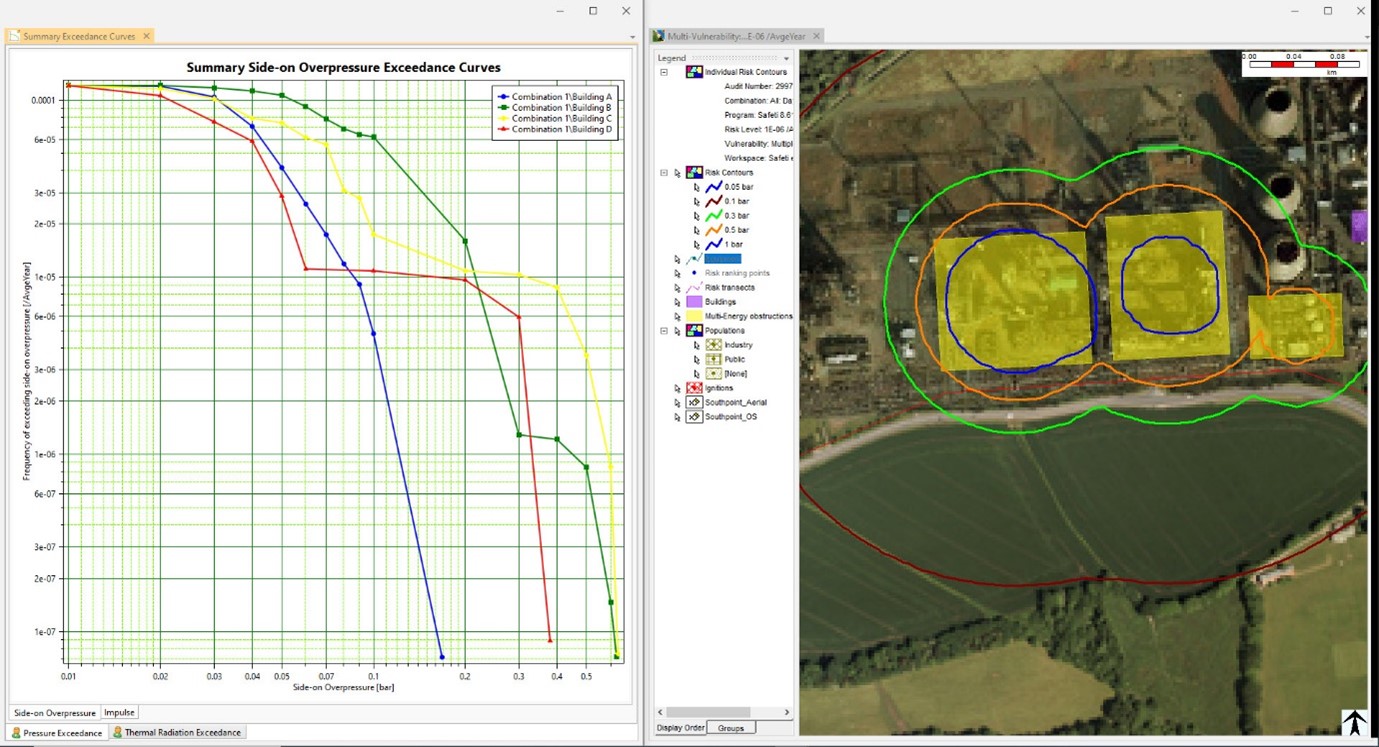Click the Buildings purple color swatch
The width and height of the screenshot is (1379, 747).
coord(693,300)
